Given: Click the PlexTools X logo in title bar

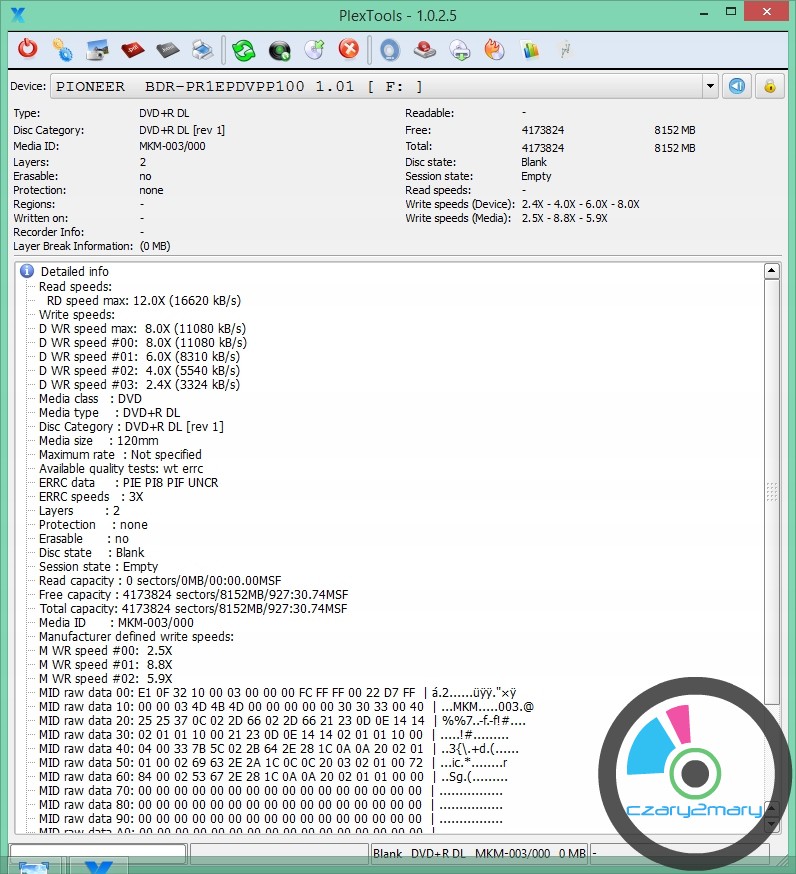Looking at the screenshot, I should (x=16, y=14).
